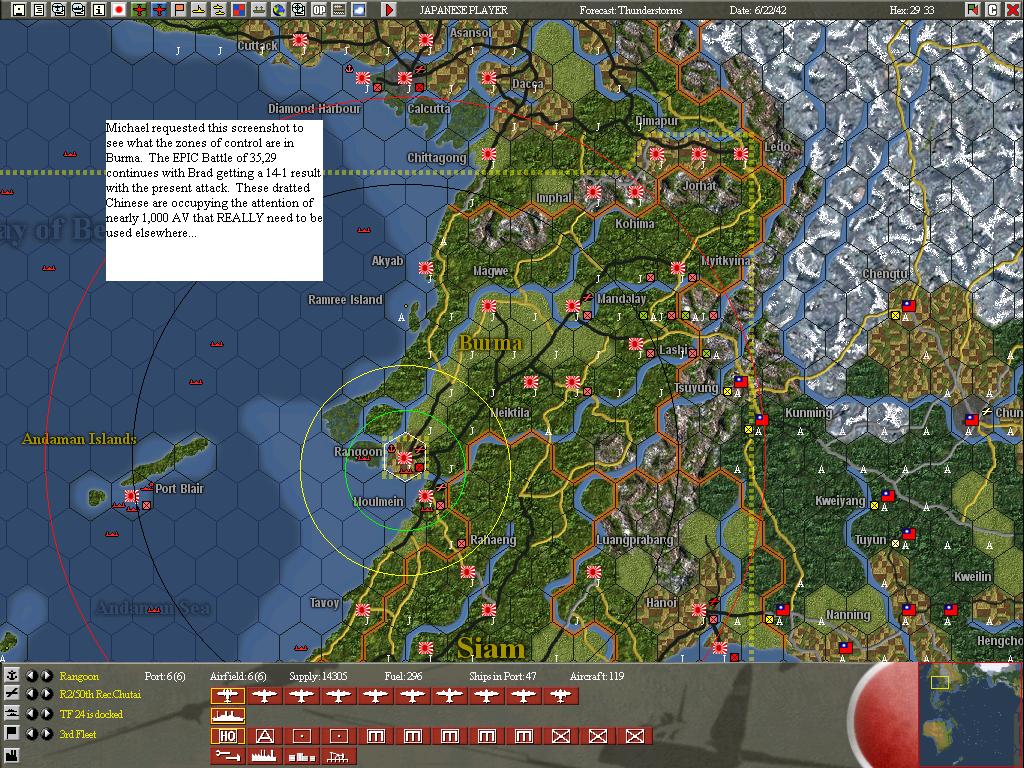This screenshot has height=768, width=1024.
Task: Click the world minimap thumbnail
Action: click(970, 714)
